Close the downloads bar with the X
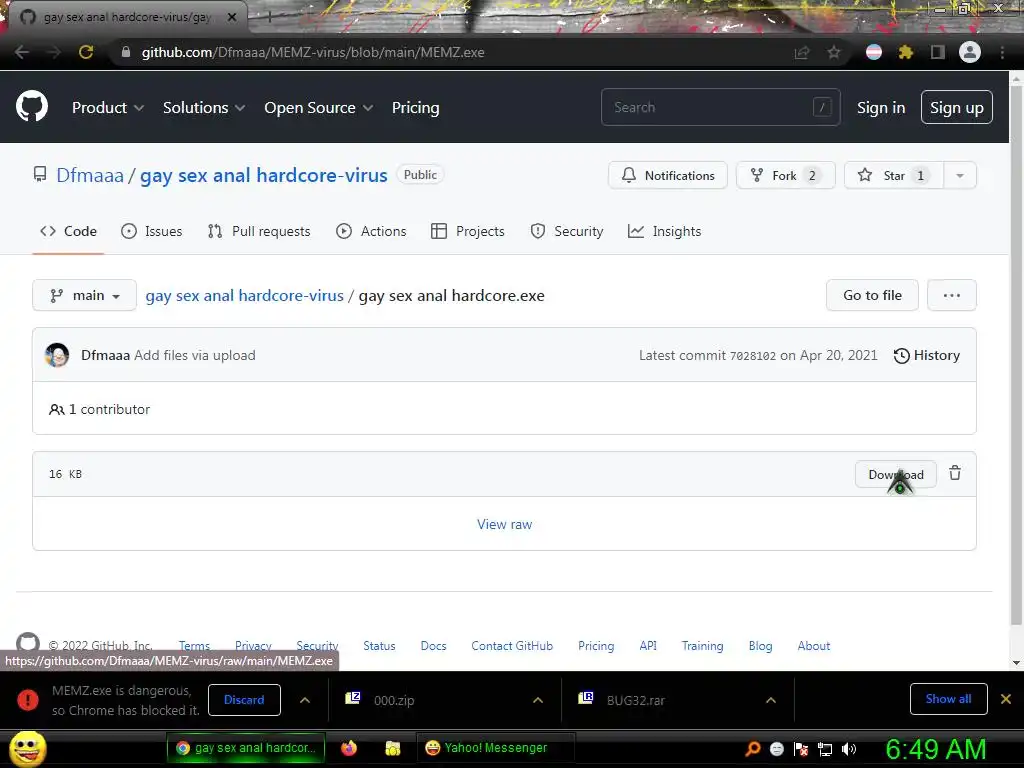Screen dimensions: 1024x768 pyautogui.click(x=1006, y=699)
